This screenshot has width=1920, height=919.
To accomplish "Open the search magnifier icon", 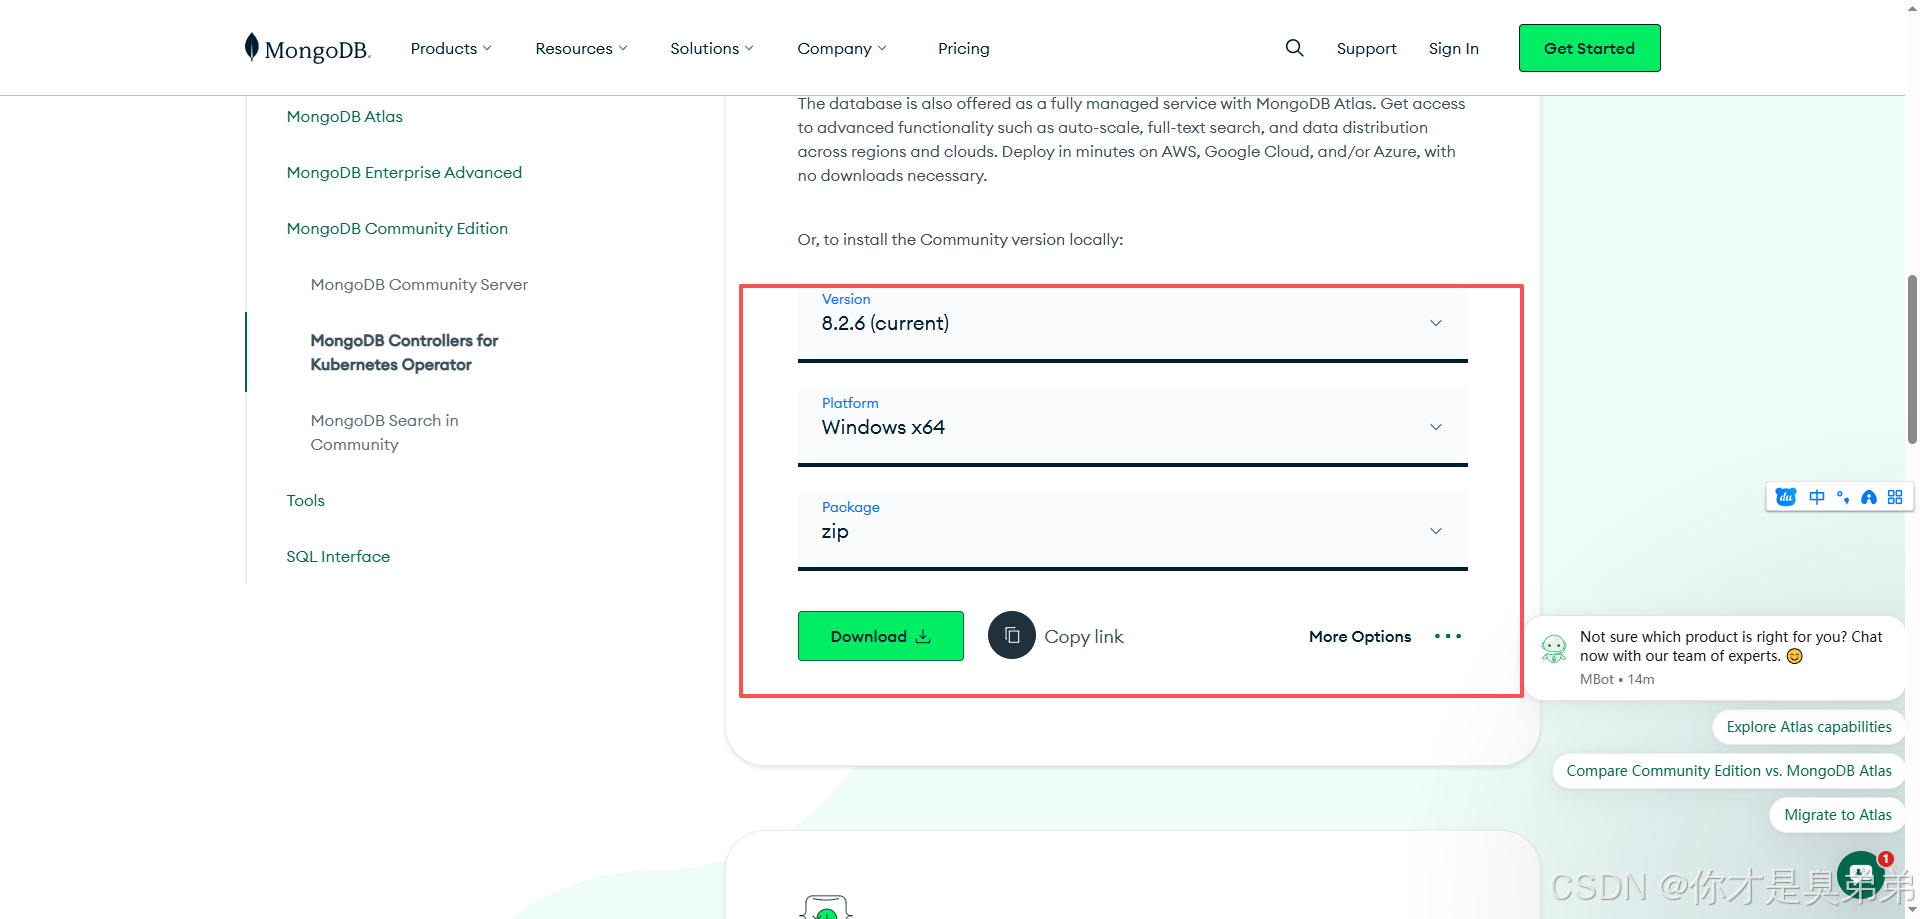I will tap(1294, 48).
